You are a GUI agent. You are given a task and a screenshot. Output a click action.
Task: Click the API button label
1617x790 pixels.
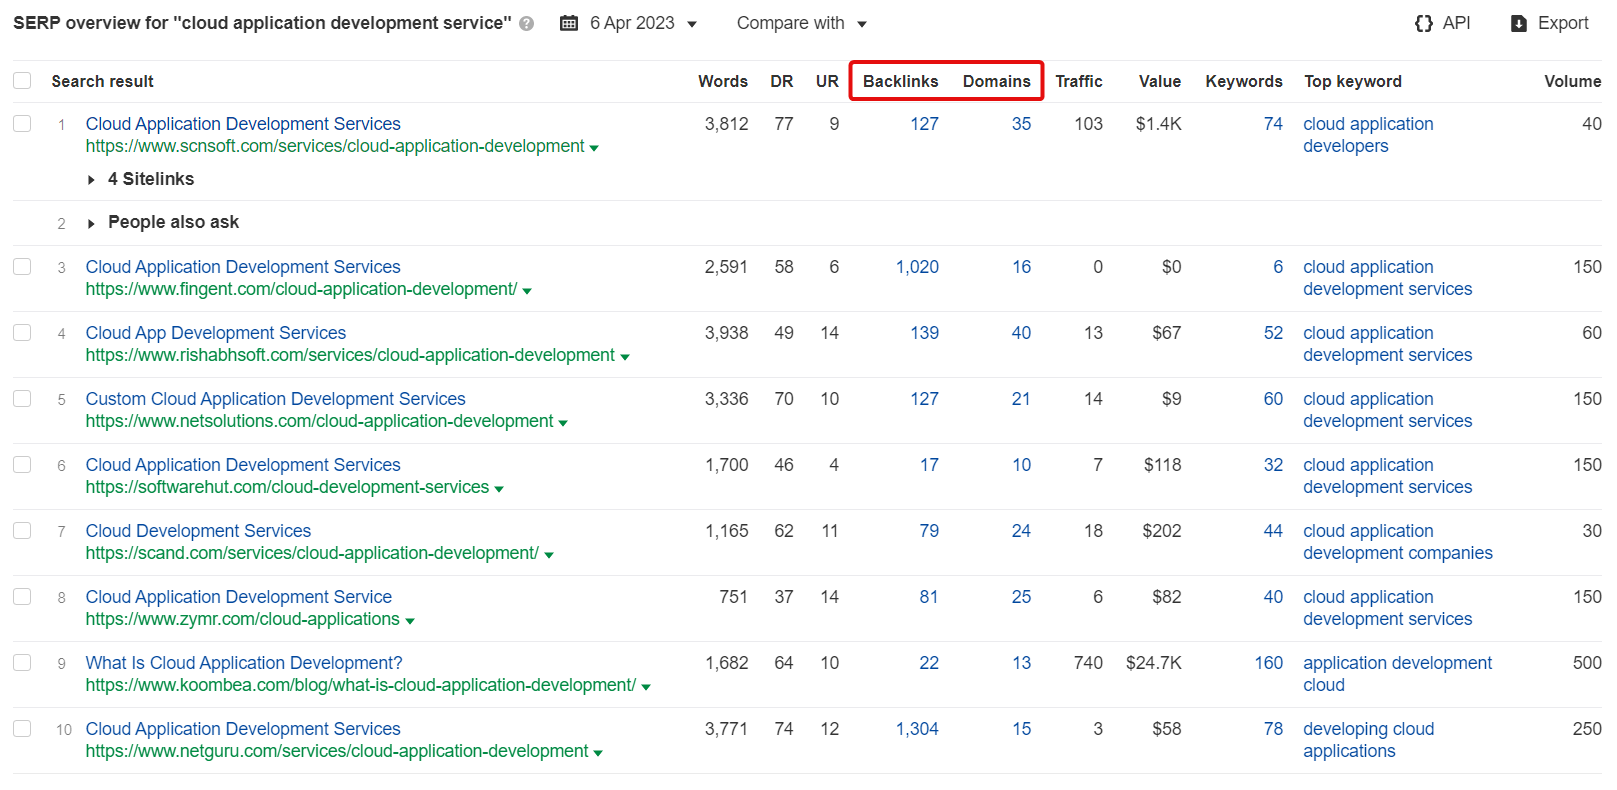tap(1456, 23)
